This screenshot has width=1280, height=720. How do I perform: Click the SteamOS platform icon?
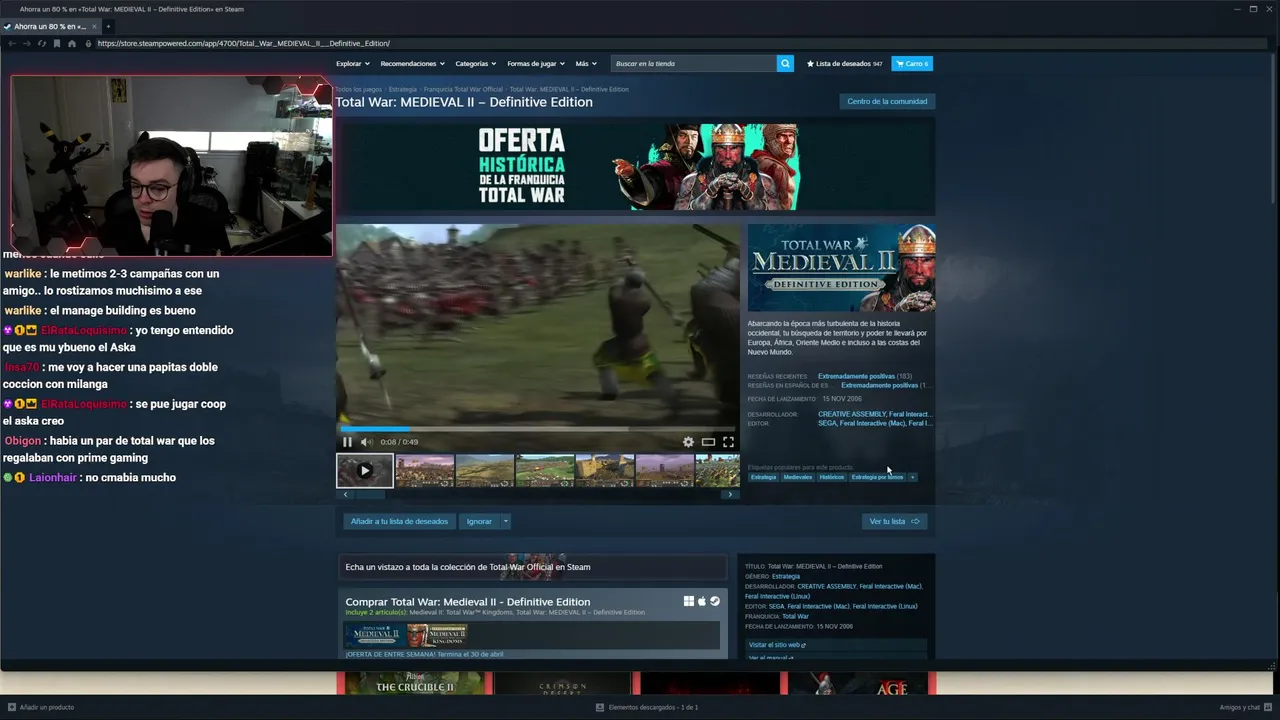coord(715,601)
